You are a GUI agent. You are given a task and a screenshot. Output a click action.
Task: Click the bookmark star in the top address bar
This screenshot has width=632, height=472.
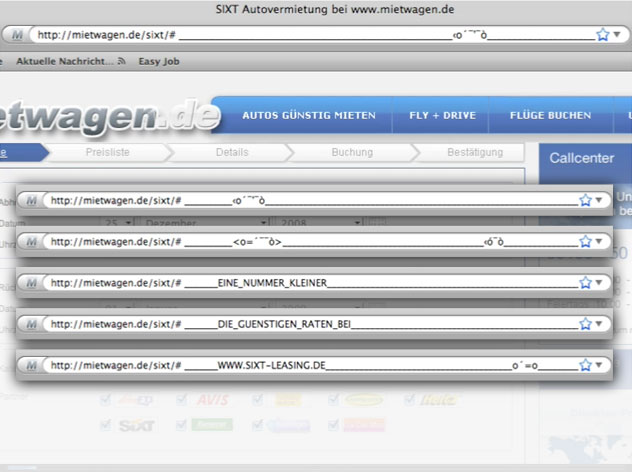click(602, 34)
